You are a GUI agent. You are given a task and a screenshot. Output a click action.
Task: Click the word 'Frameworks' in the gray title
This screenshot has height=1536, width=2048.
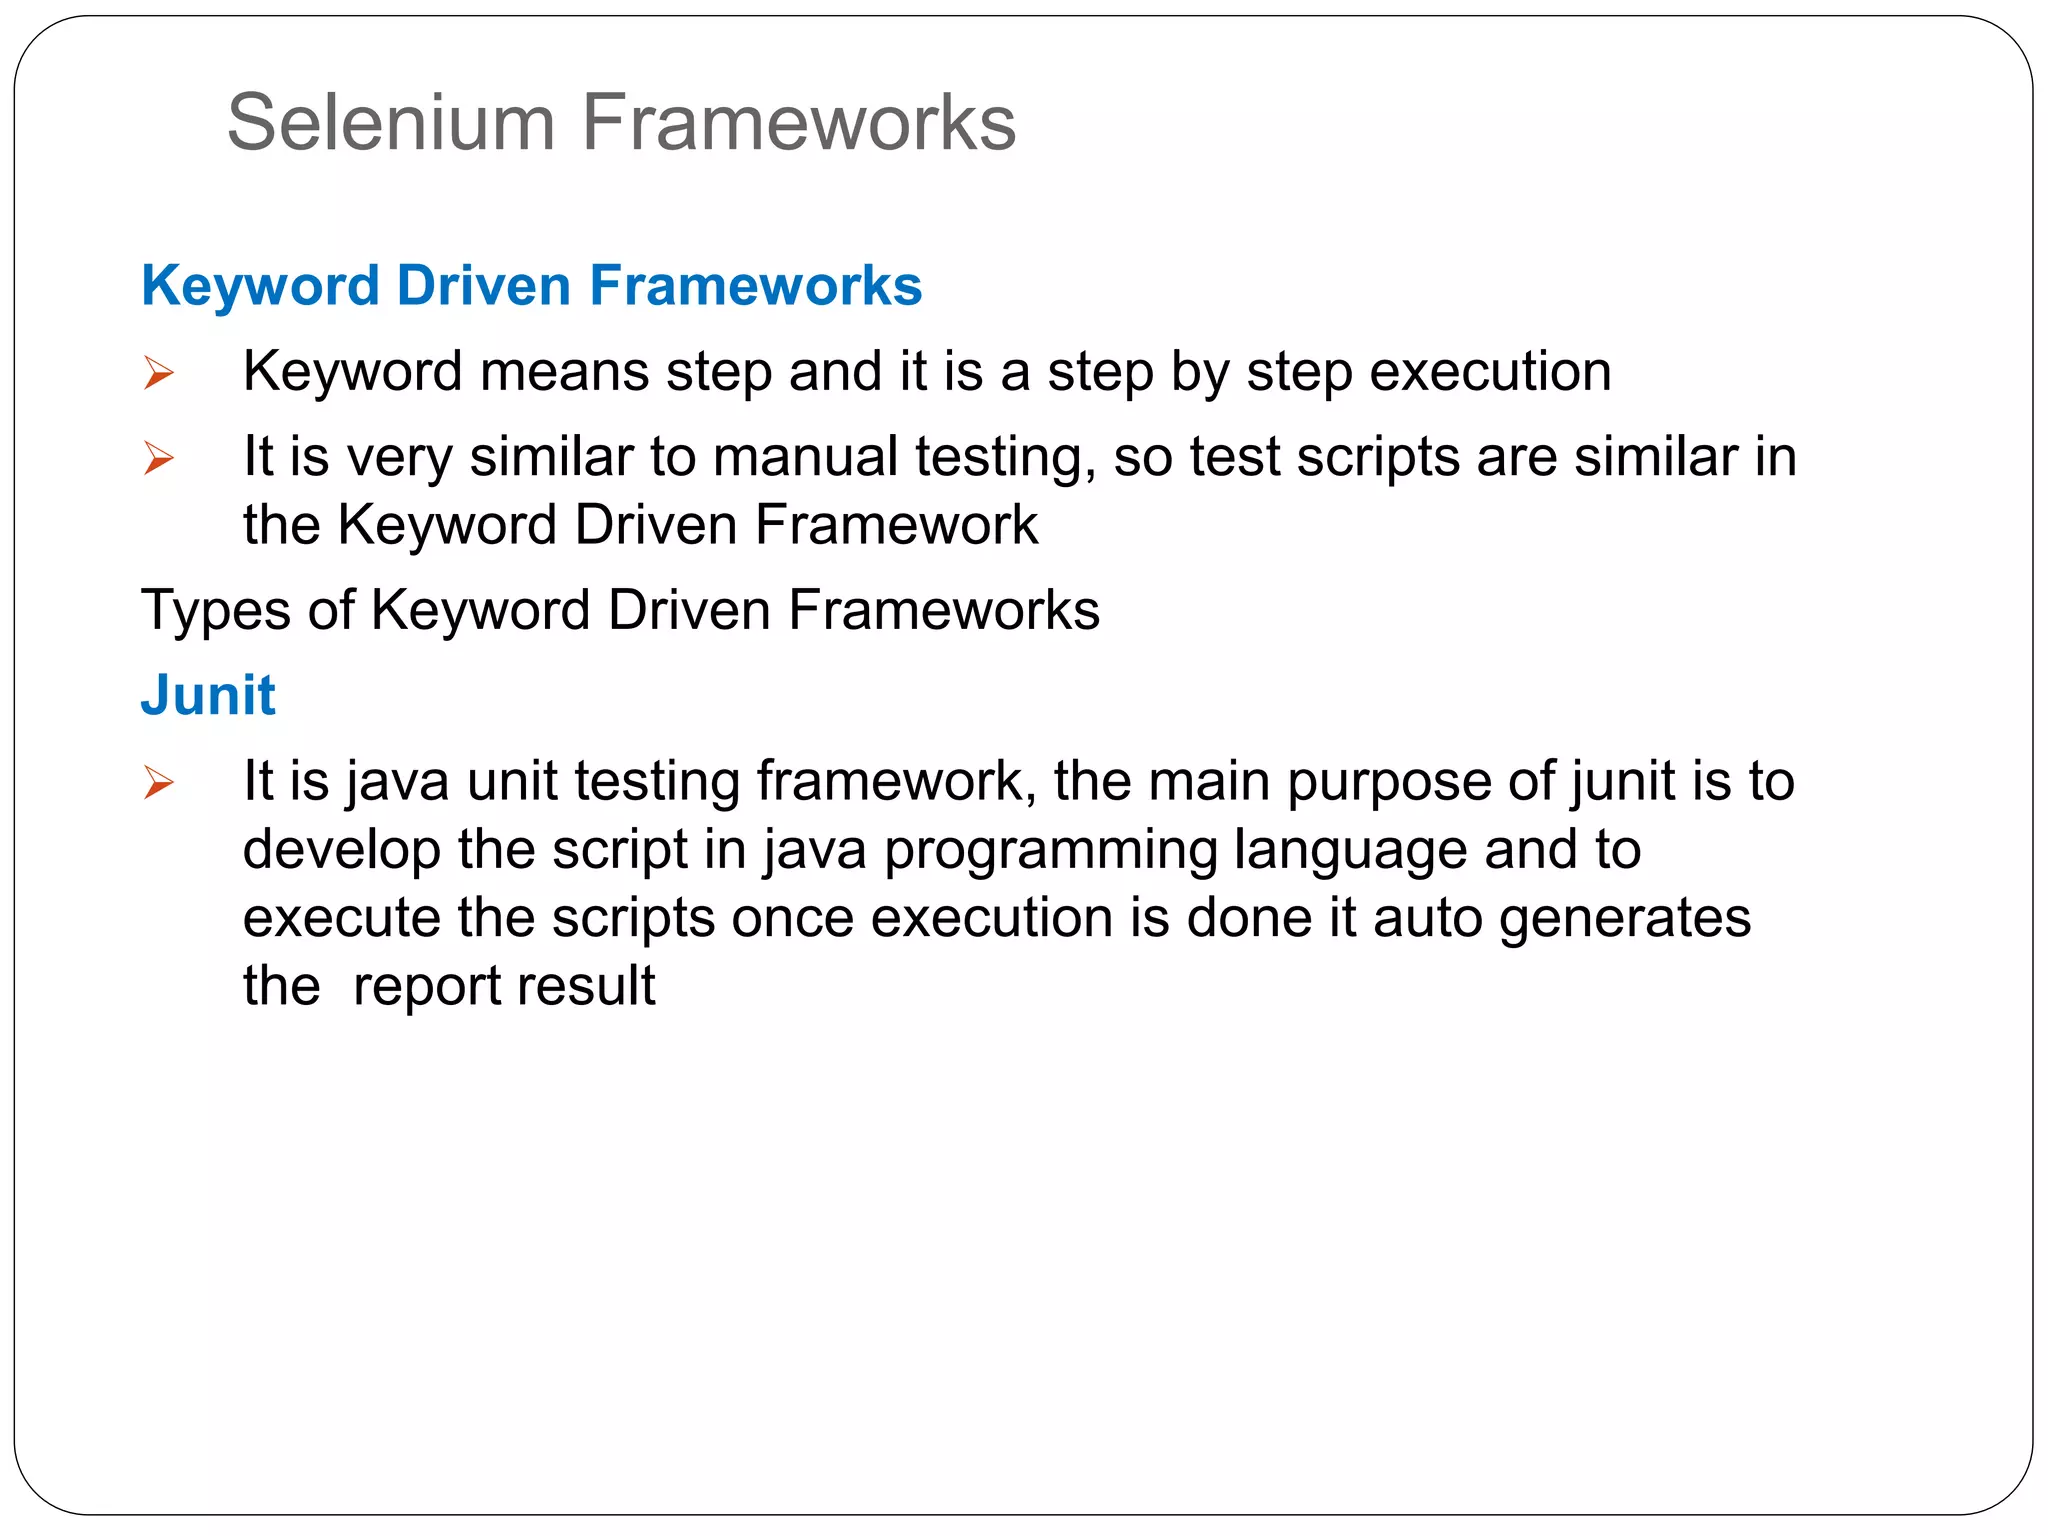[798, 122]
